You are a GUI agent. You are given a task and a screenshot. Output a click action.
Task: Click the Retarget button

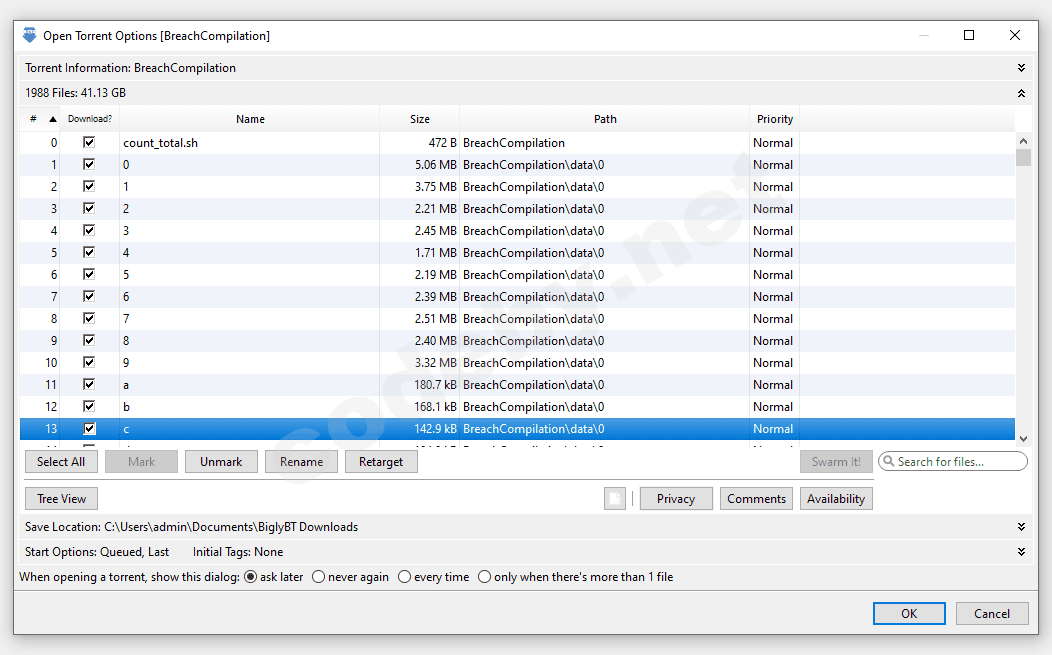point(381,462)
